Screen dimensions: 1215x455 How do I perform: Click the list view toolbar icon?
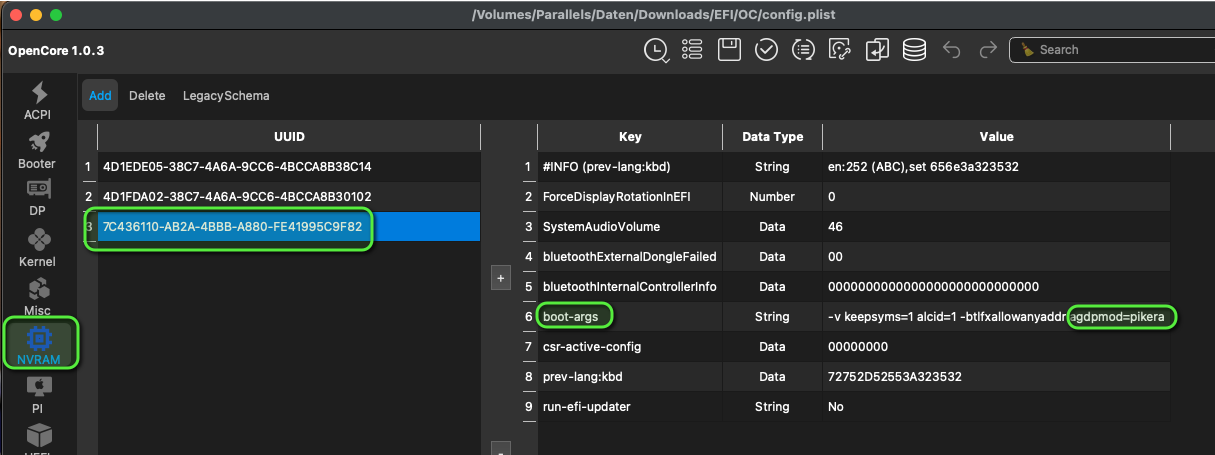point(692,50)
